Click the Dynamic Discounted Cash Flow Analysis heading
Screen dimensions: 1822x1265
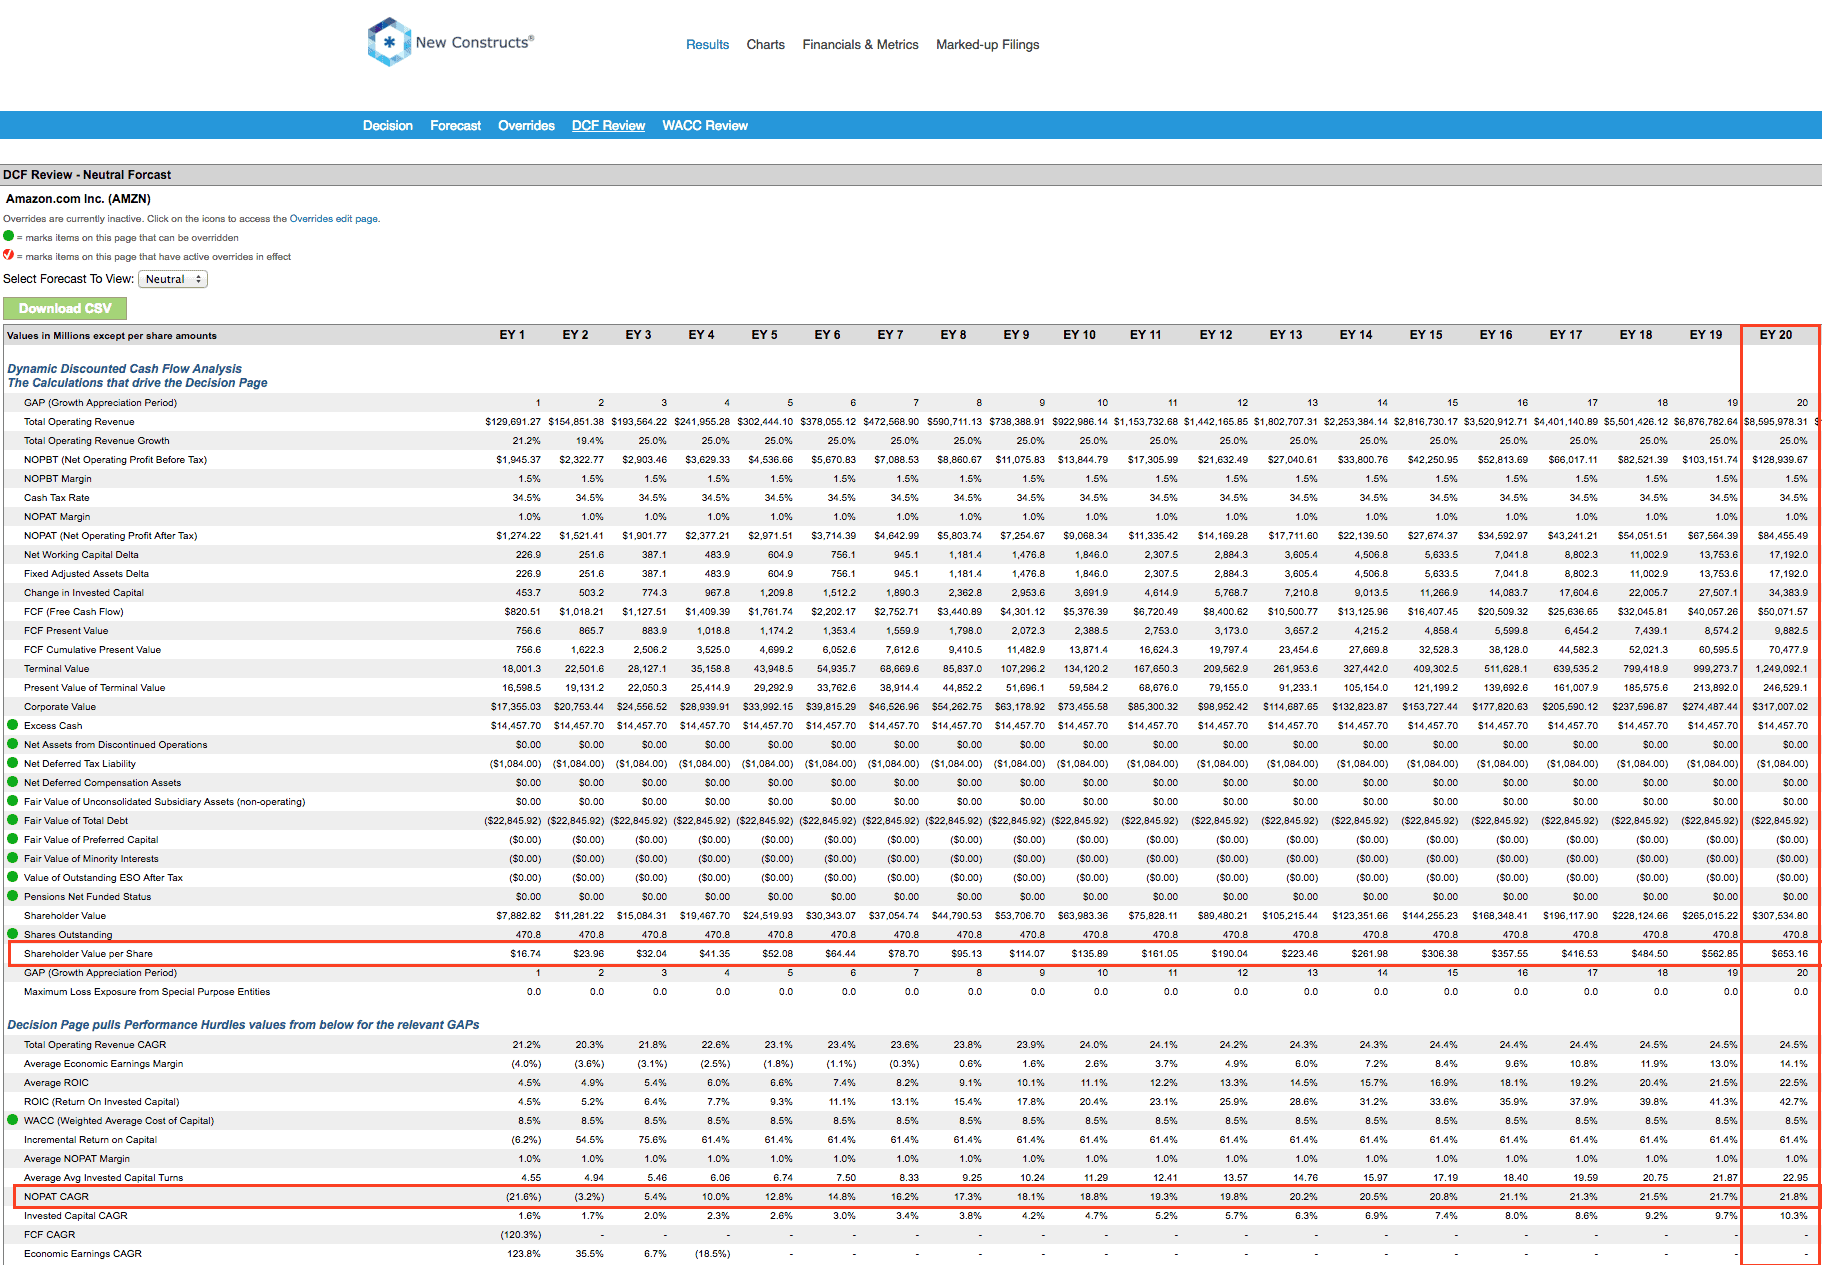(x=124, y=368)
